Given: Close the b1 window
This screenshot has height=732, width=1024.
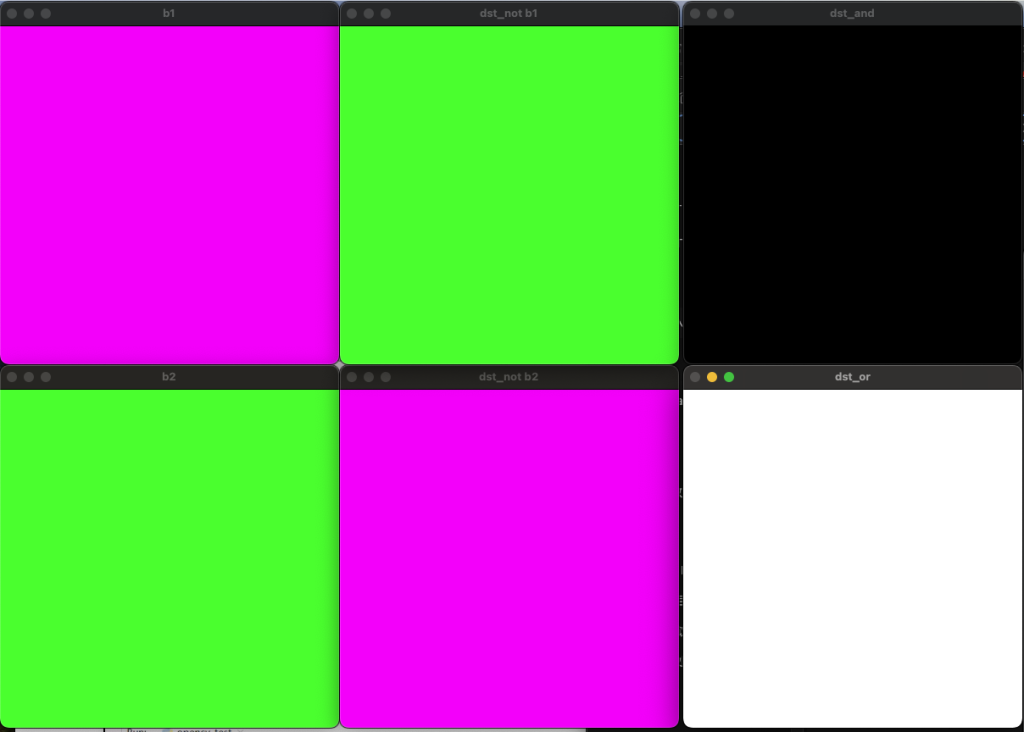Looking at the screenshot, I should tap(12, 14).
